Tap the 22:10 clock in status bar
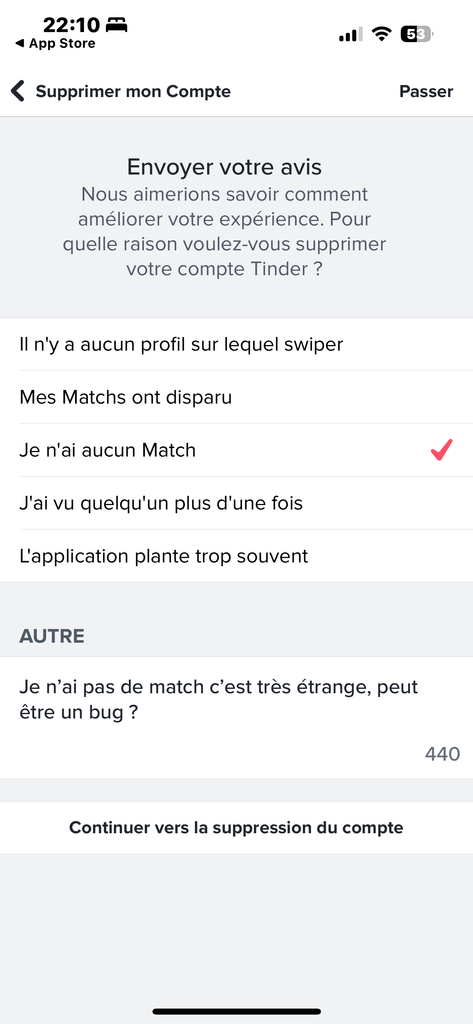The image size is (473, 1024). [x=71, y=25]
